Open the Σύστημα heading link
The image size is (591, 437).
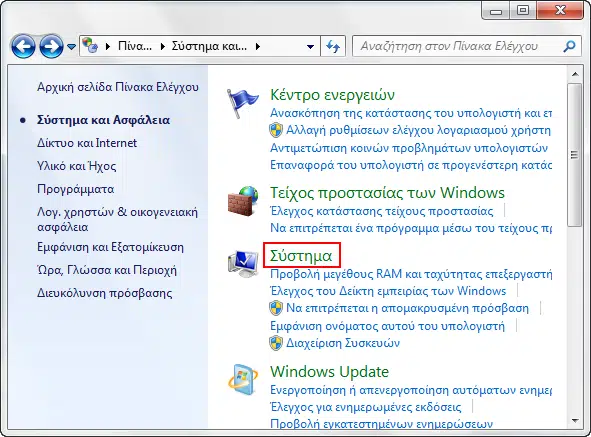[x=301, y=256]
